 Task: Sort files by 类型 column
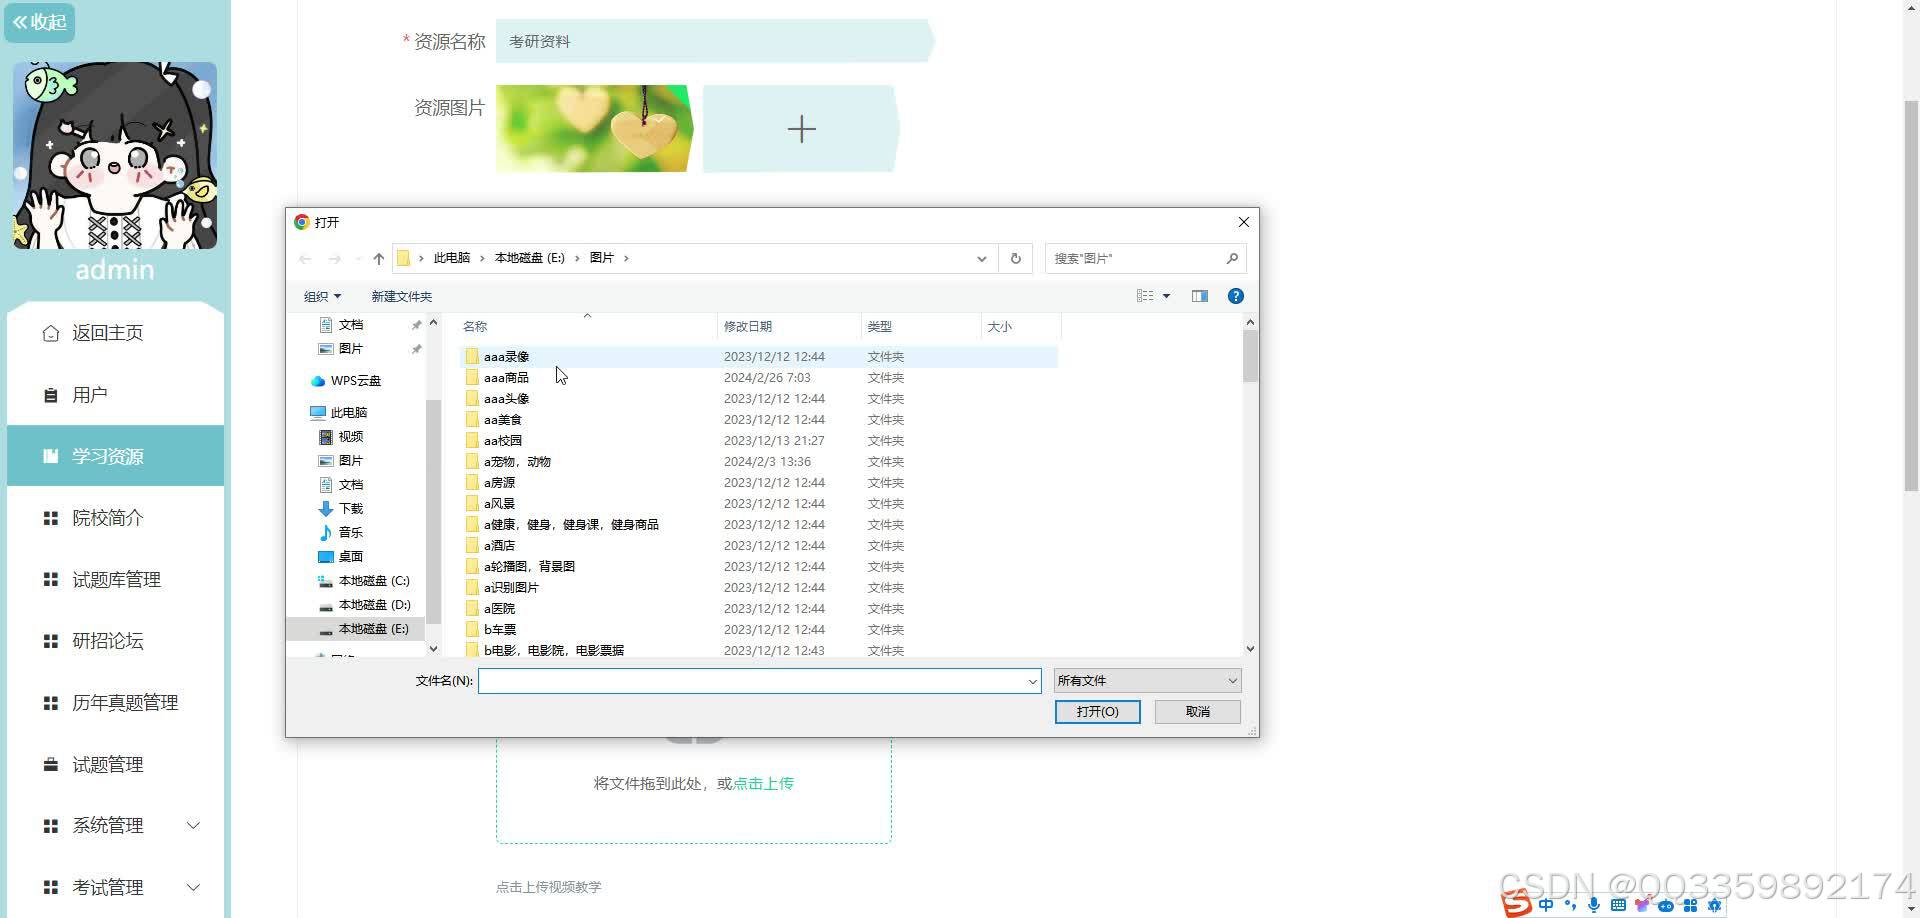921,327
